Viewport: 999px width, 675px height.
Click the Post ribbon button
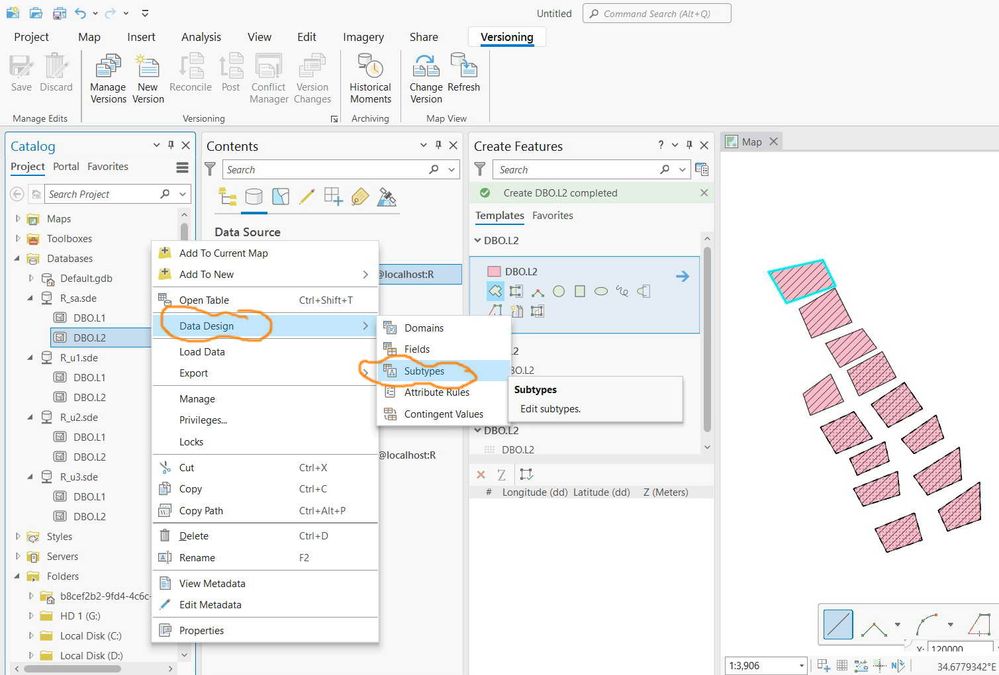coord(231,73)
